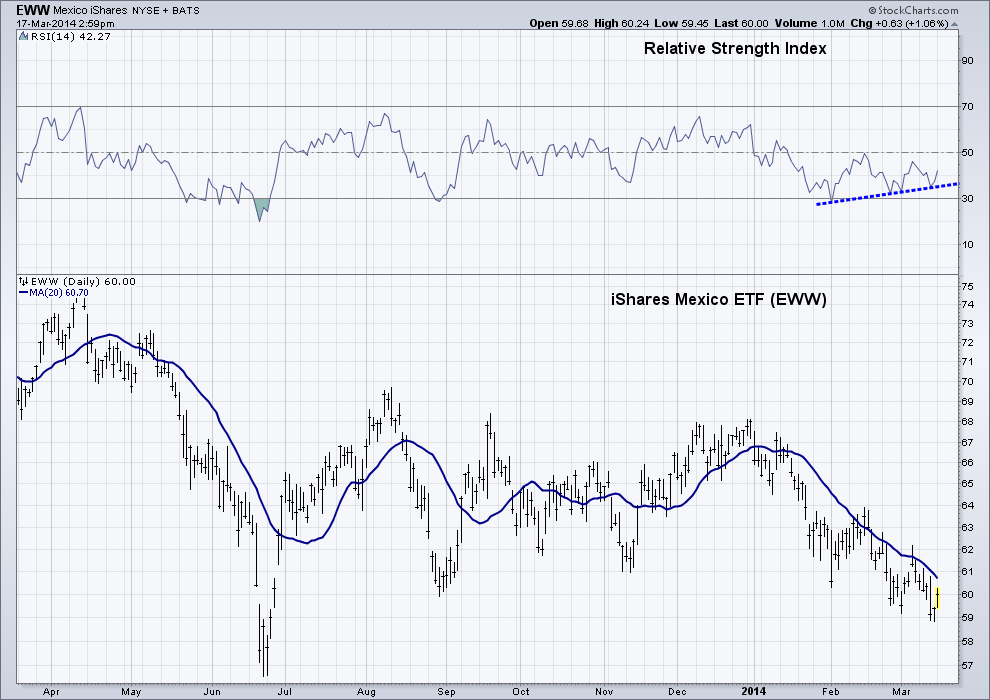Click the Oct label on the date axis
990x700 pixels.
click(x=521, y=692)
